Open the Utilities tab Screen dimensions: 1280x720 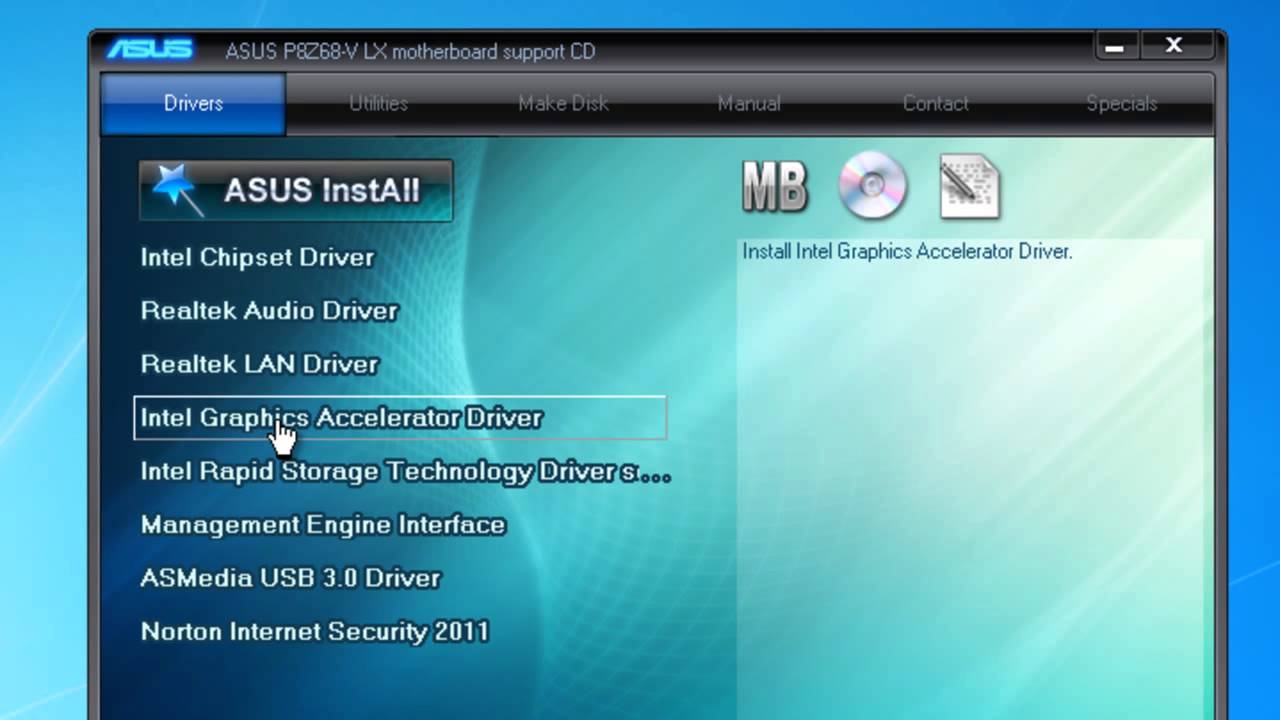point(378,104)
